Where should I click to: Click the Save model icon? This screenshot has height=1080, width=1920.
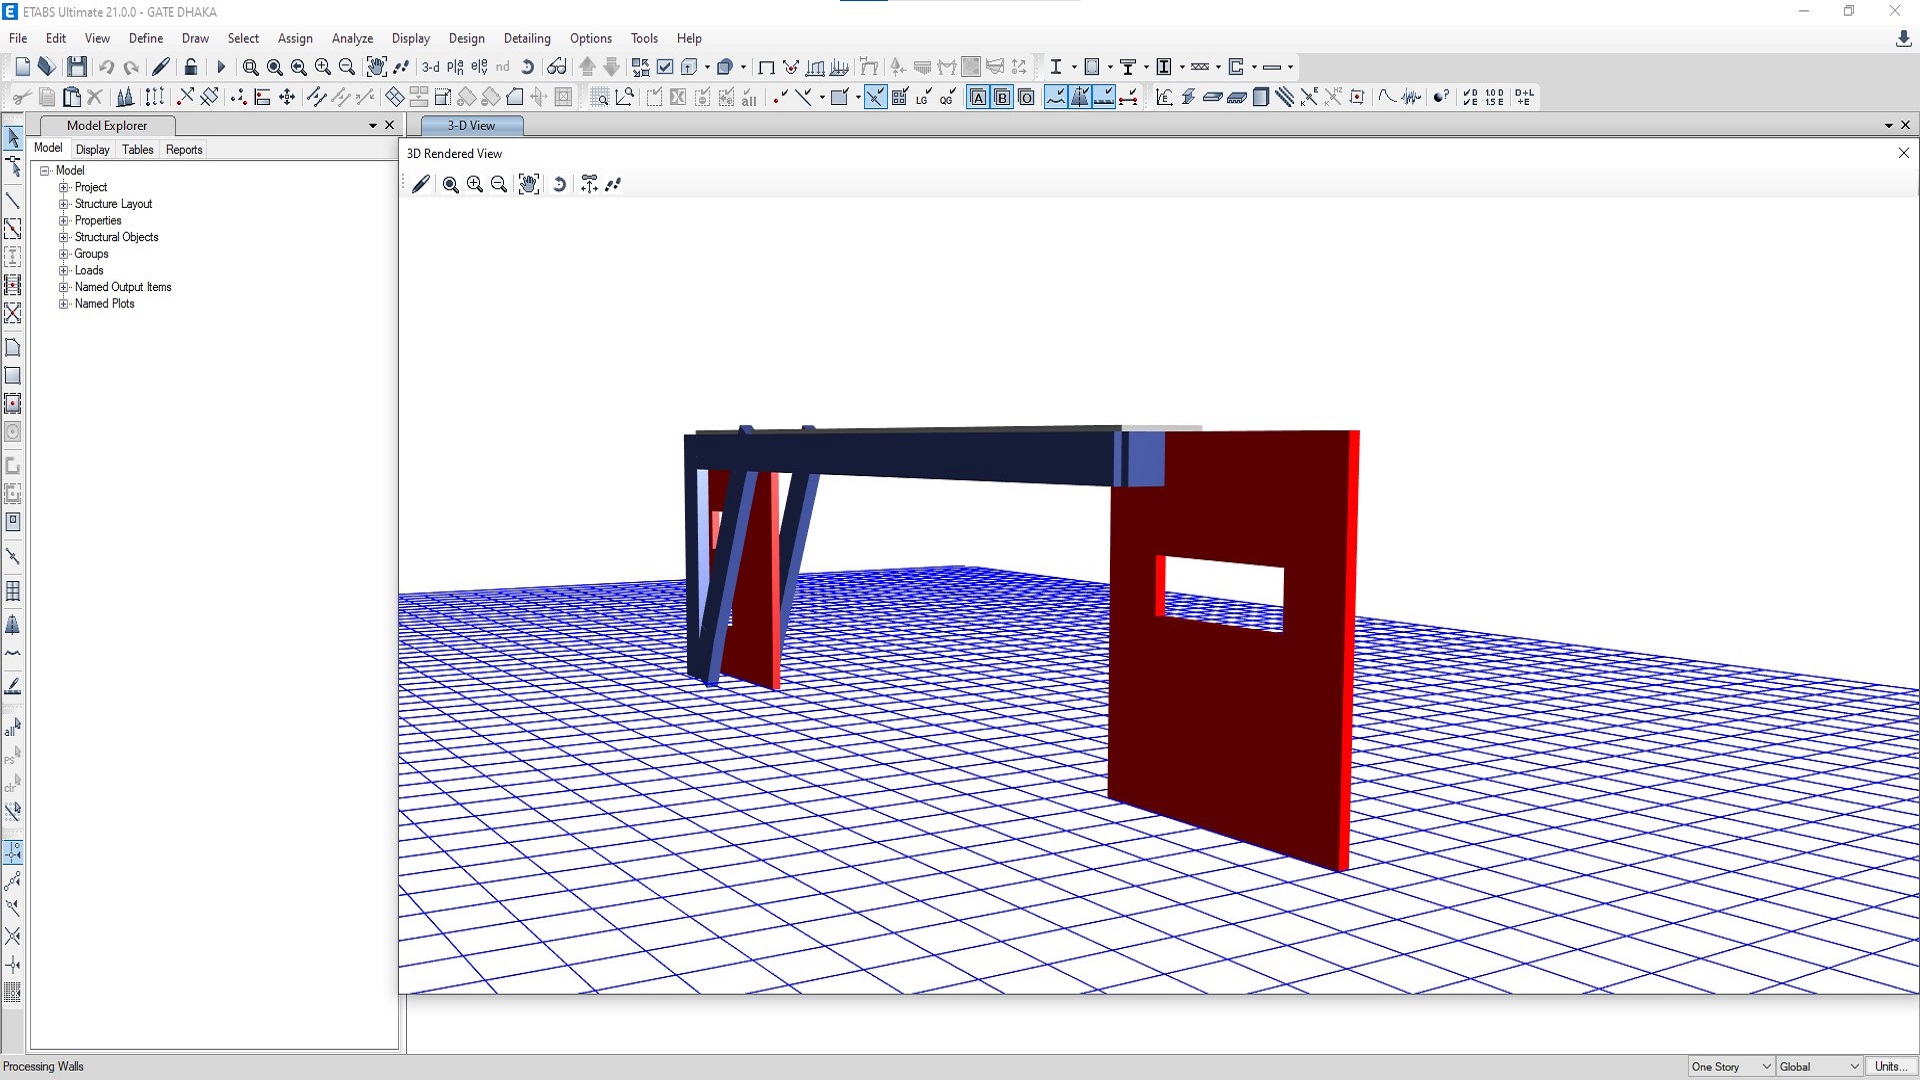[x=77, y=67]
